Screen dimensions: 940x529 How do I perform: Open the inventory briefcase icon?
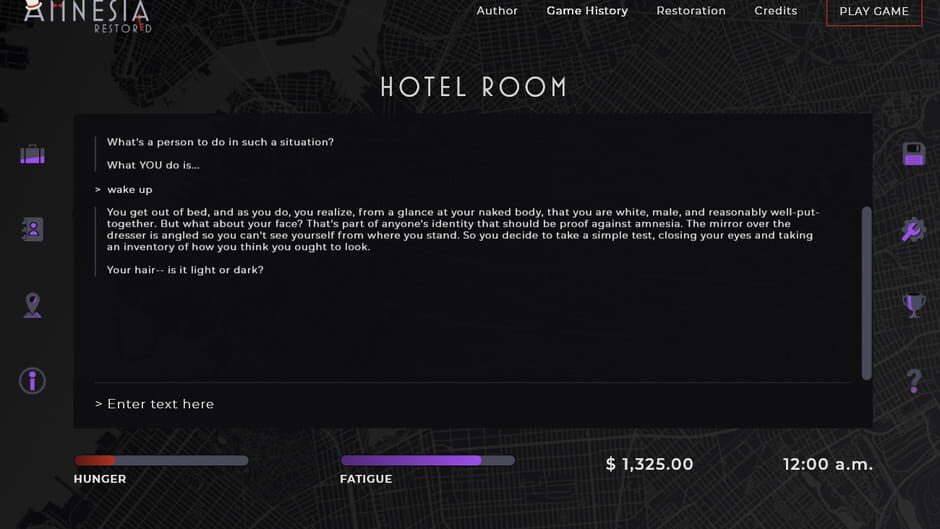point(32,155)
